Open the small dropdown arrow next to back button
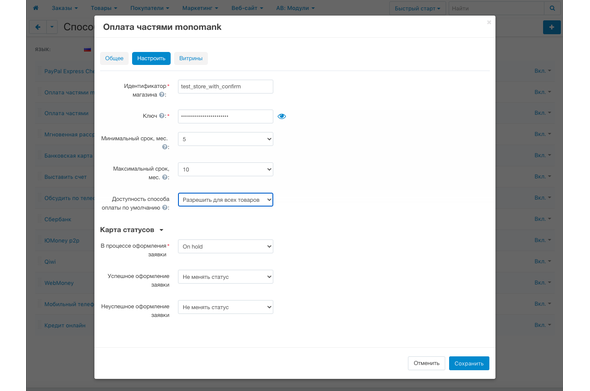Image resolution: width=590 pixels, height=391 pixels. 52,27
